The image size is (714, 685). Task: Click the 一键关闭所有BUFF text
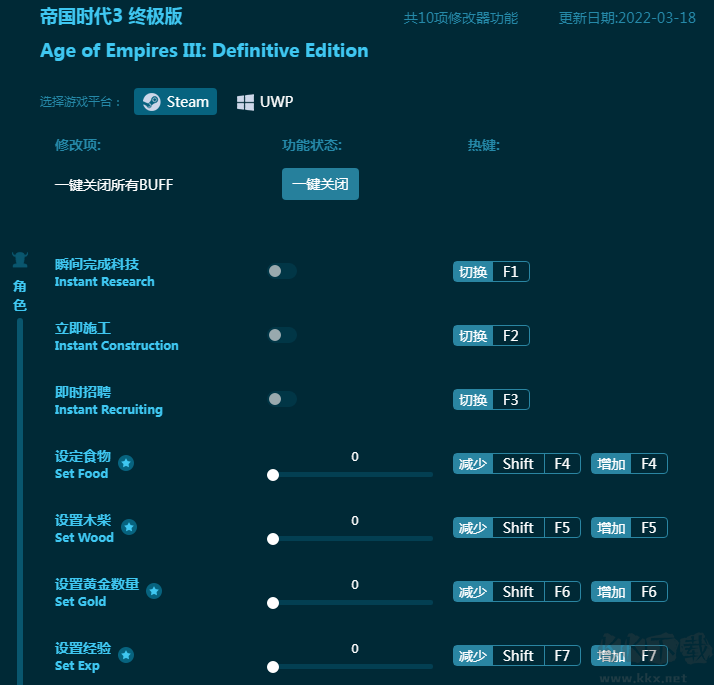(114, 185)
